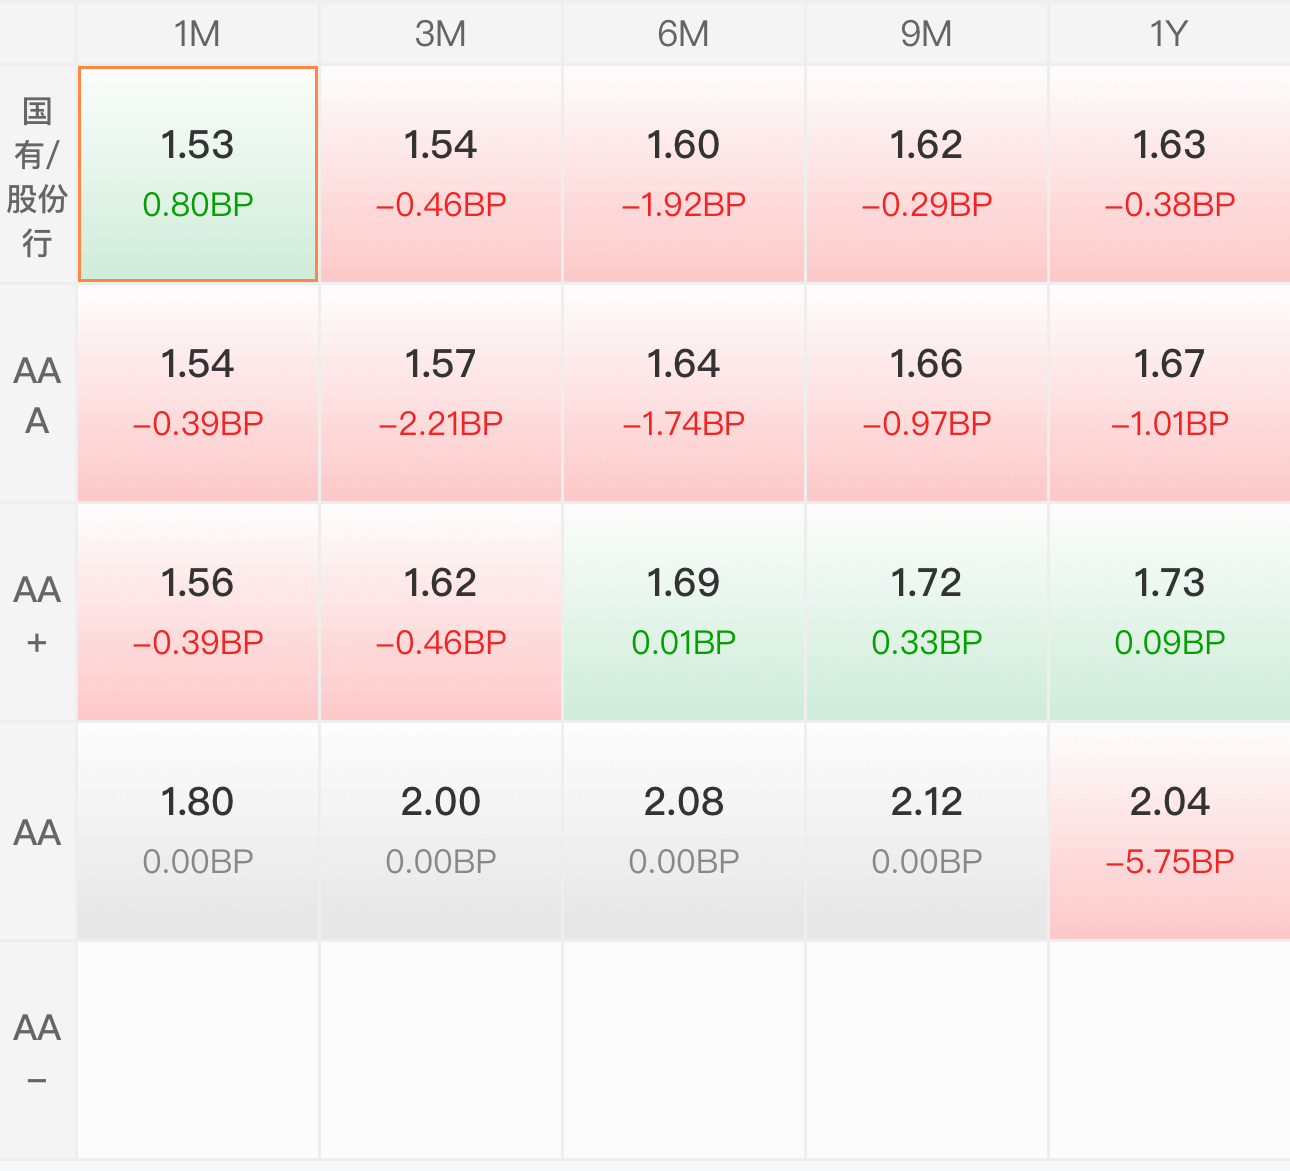Click the 2.00 cell in AA row
This screenshot has height=1171, width=1290.
pyautogui.click(x=441, y=832)
